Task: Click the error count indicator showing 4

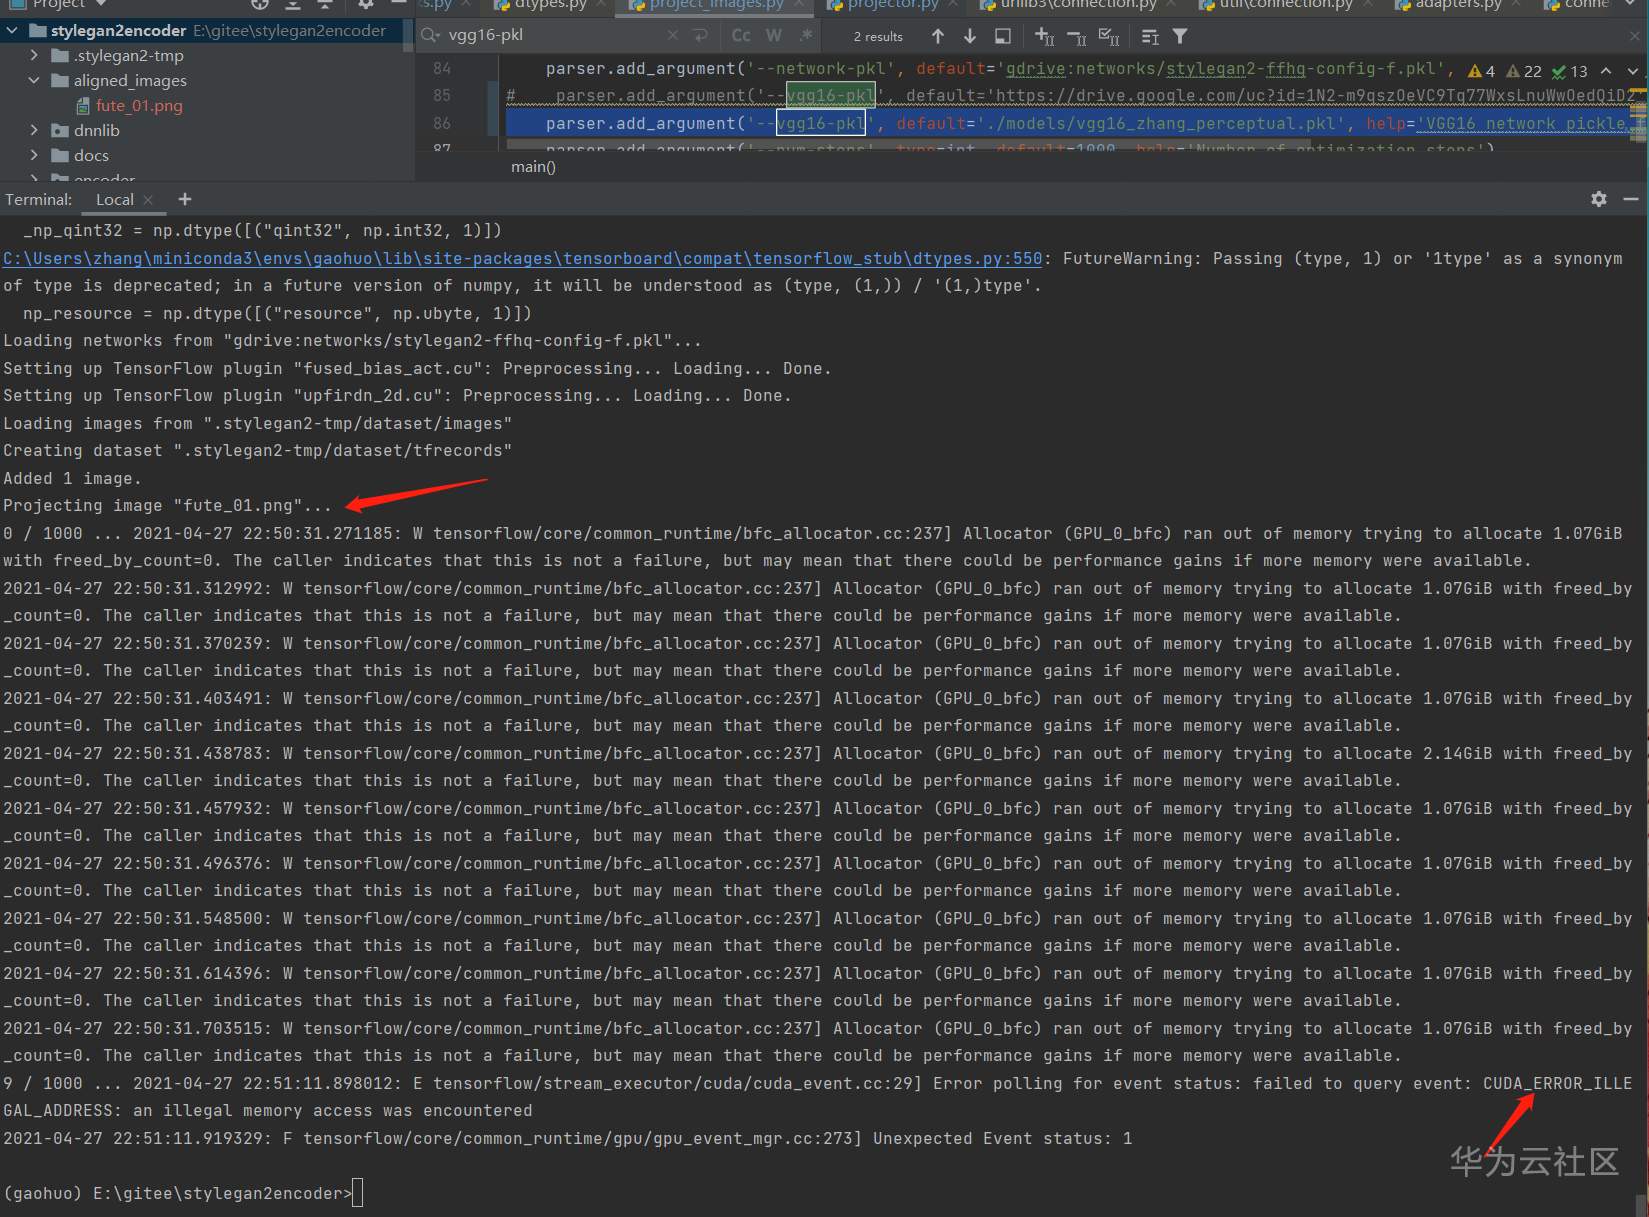Action: (1481, 71)
